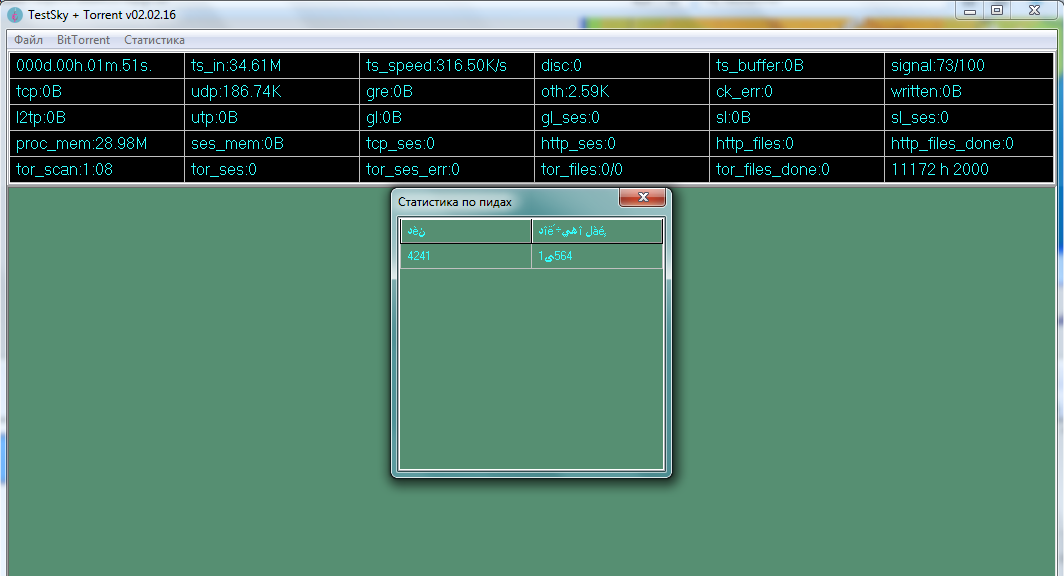
Task: Select the 4241 cell in the dialog
Action: (x=465, y=256)
